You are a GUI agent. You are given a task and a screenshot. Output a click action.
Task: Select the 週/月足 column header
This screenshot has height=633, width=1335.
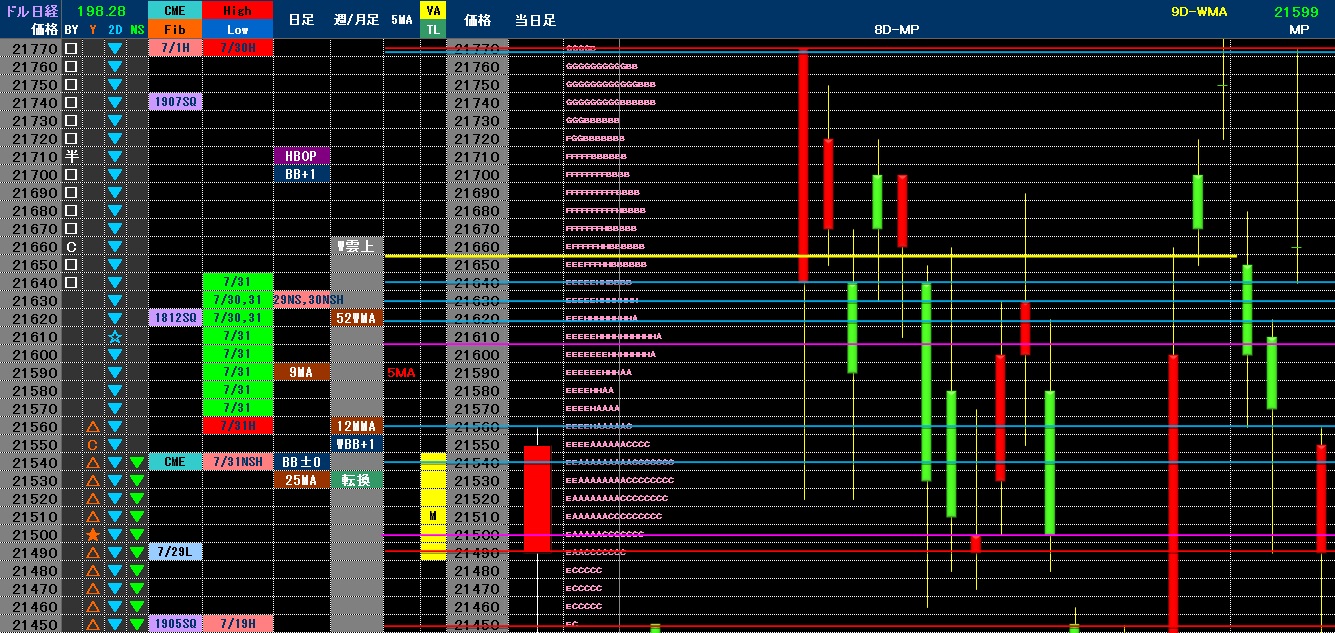coord(356,20)
